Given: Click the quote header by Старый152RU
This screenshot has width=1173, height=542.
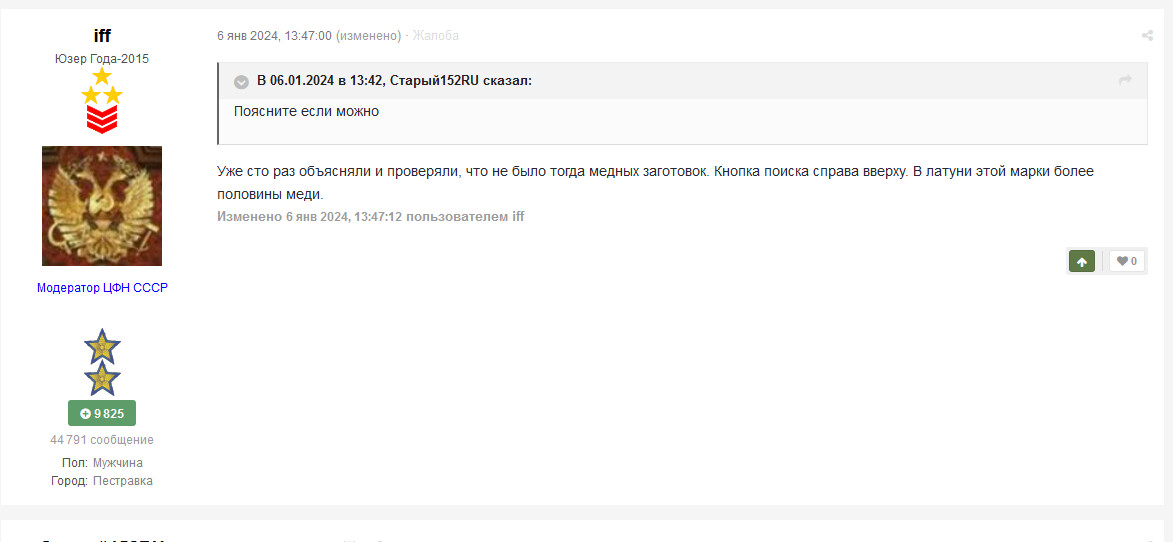Looking at the screenshot, I should pyautogui.click(x=394, y=81).
